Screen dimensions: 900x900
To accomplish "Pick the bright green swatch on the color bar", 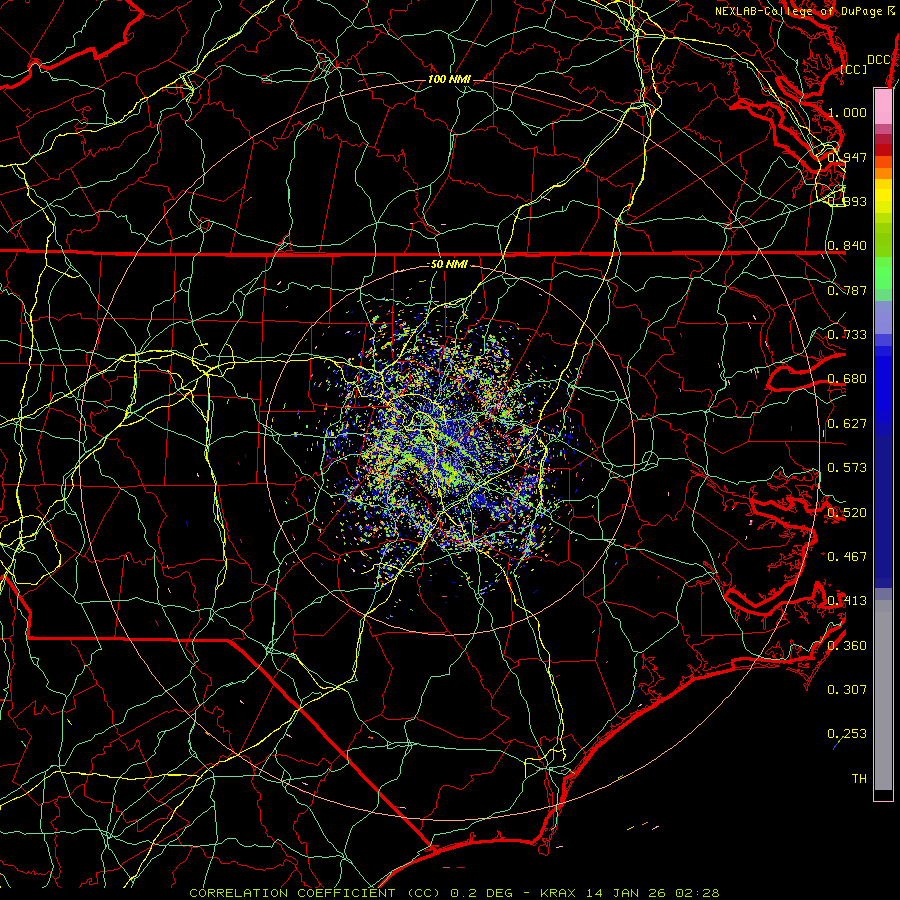I will [x=883, y=273].
